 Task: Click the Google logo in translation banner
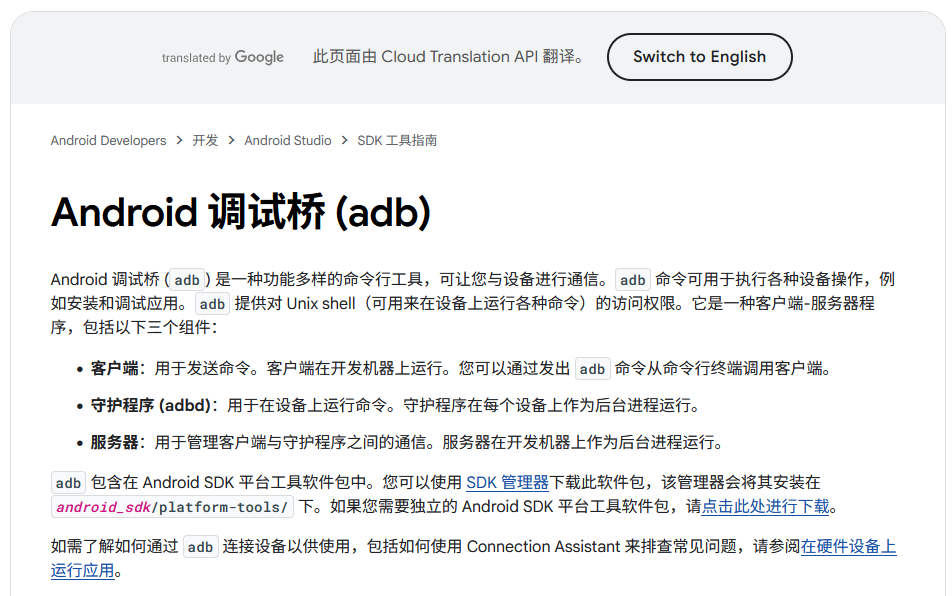[259, 57]
